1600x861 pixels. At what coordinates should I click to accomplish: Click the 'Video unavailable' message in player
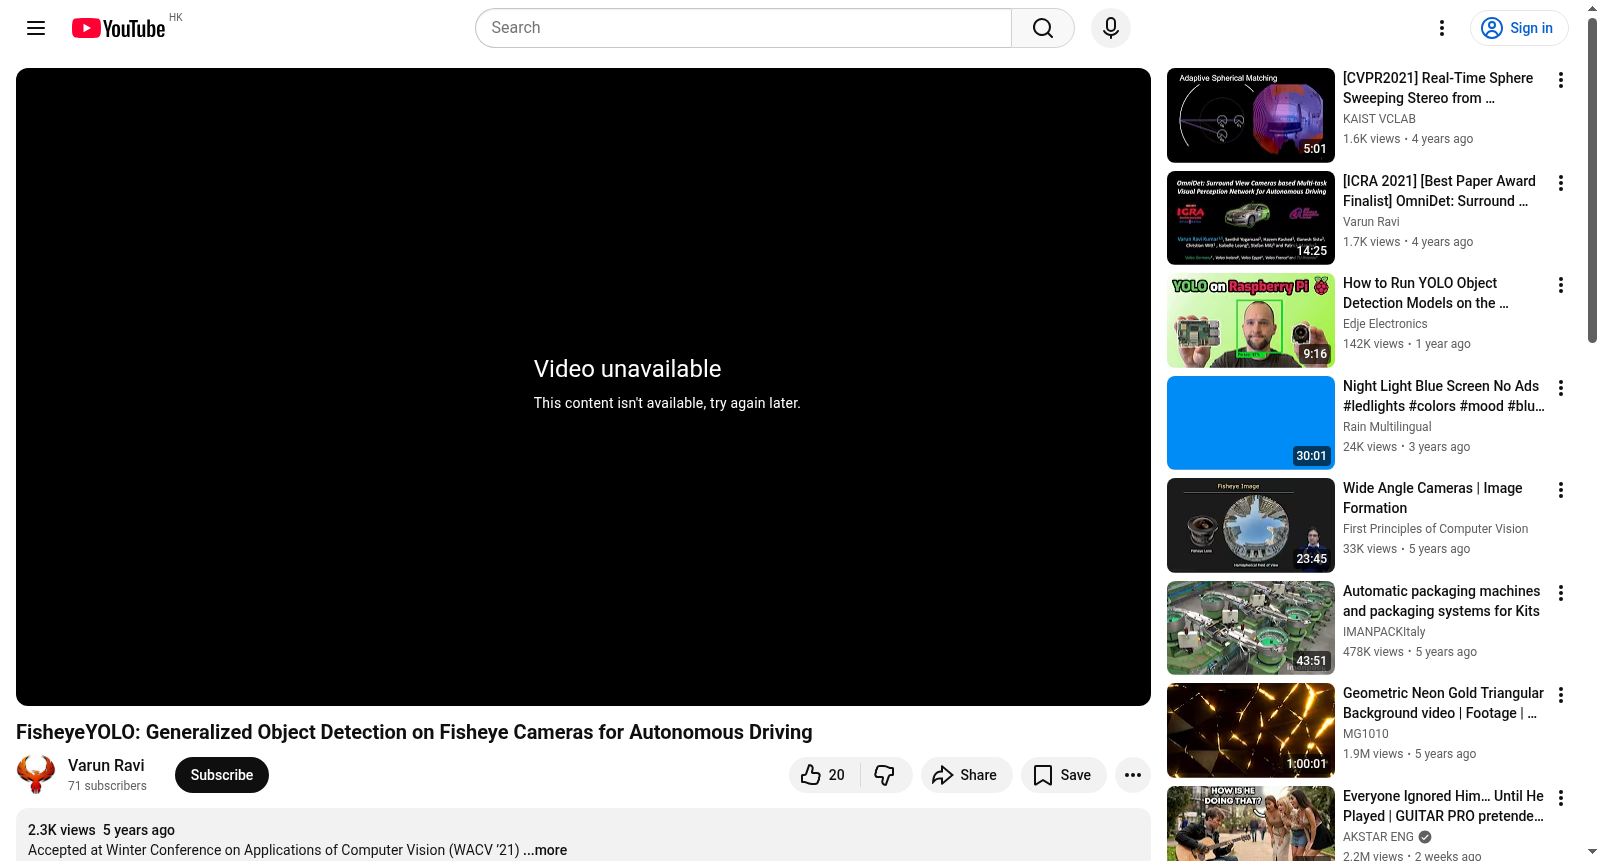click(x=627, y=369)
